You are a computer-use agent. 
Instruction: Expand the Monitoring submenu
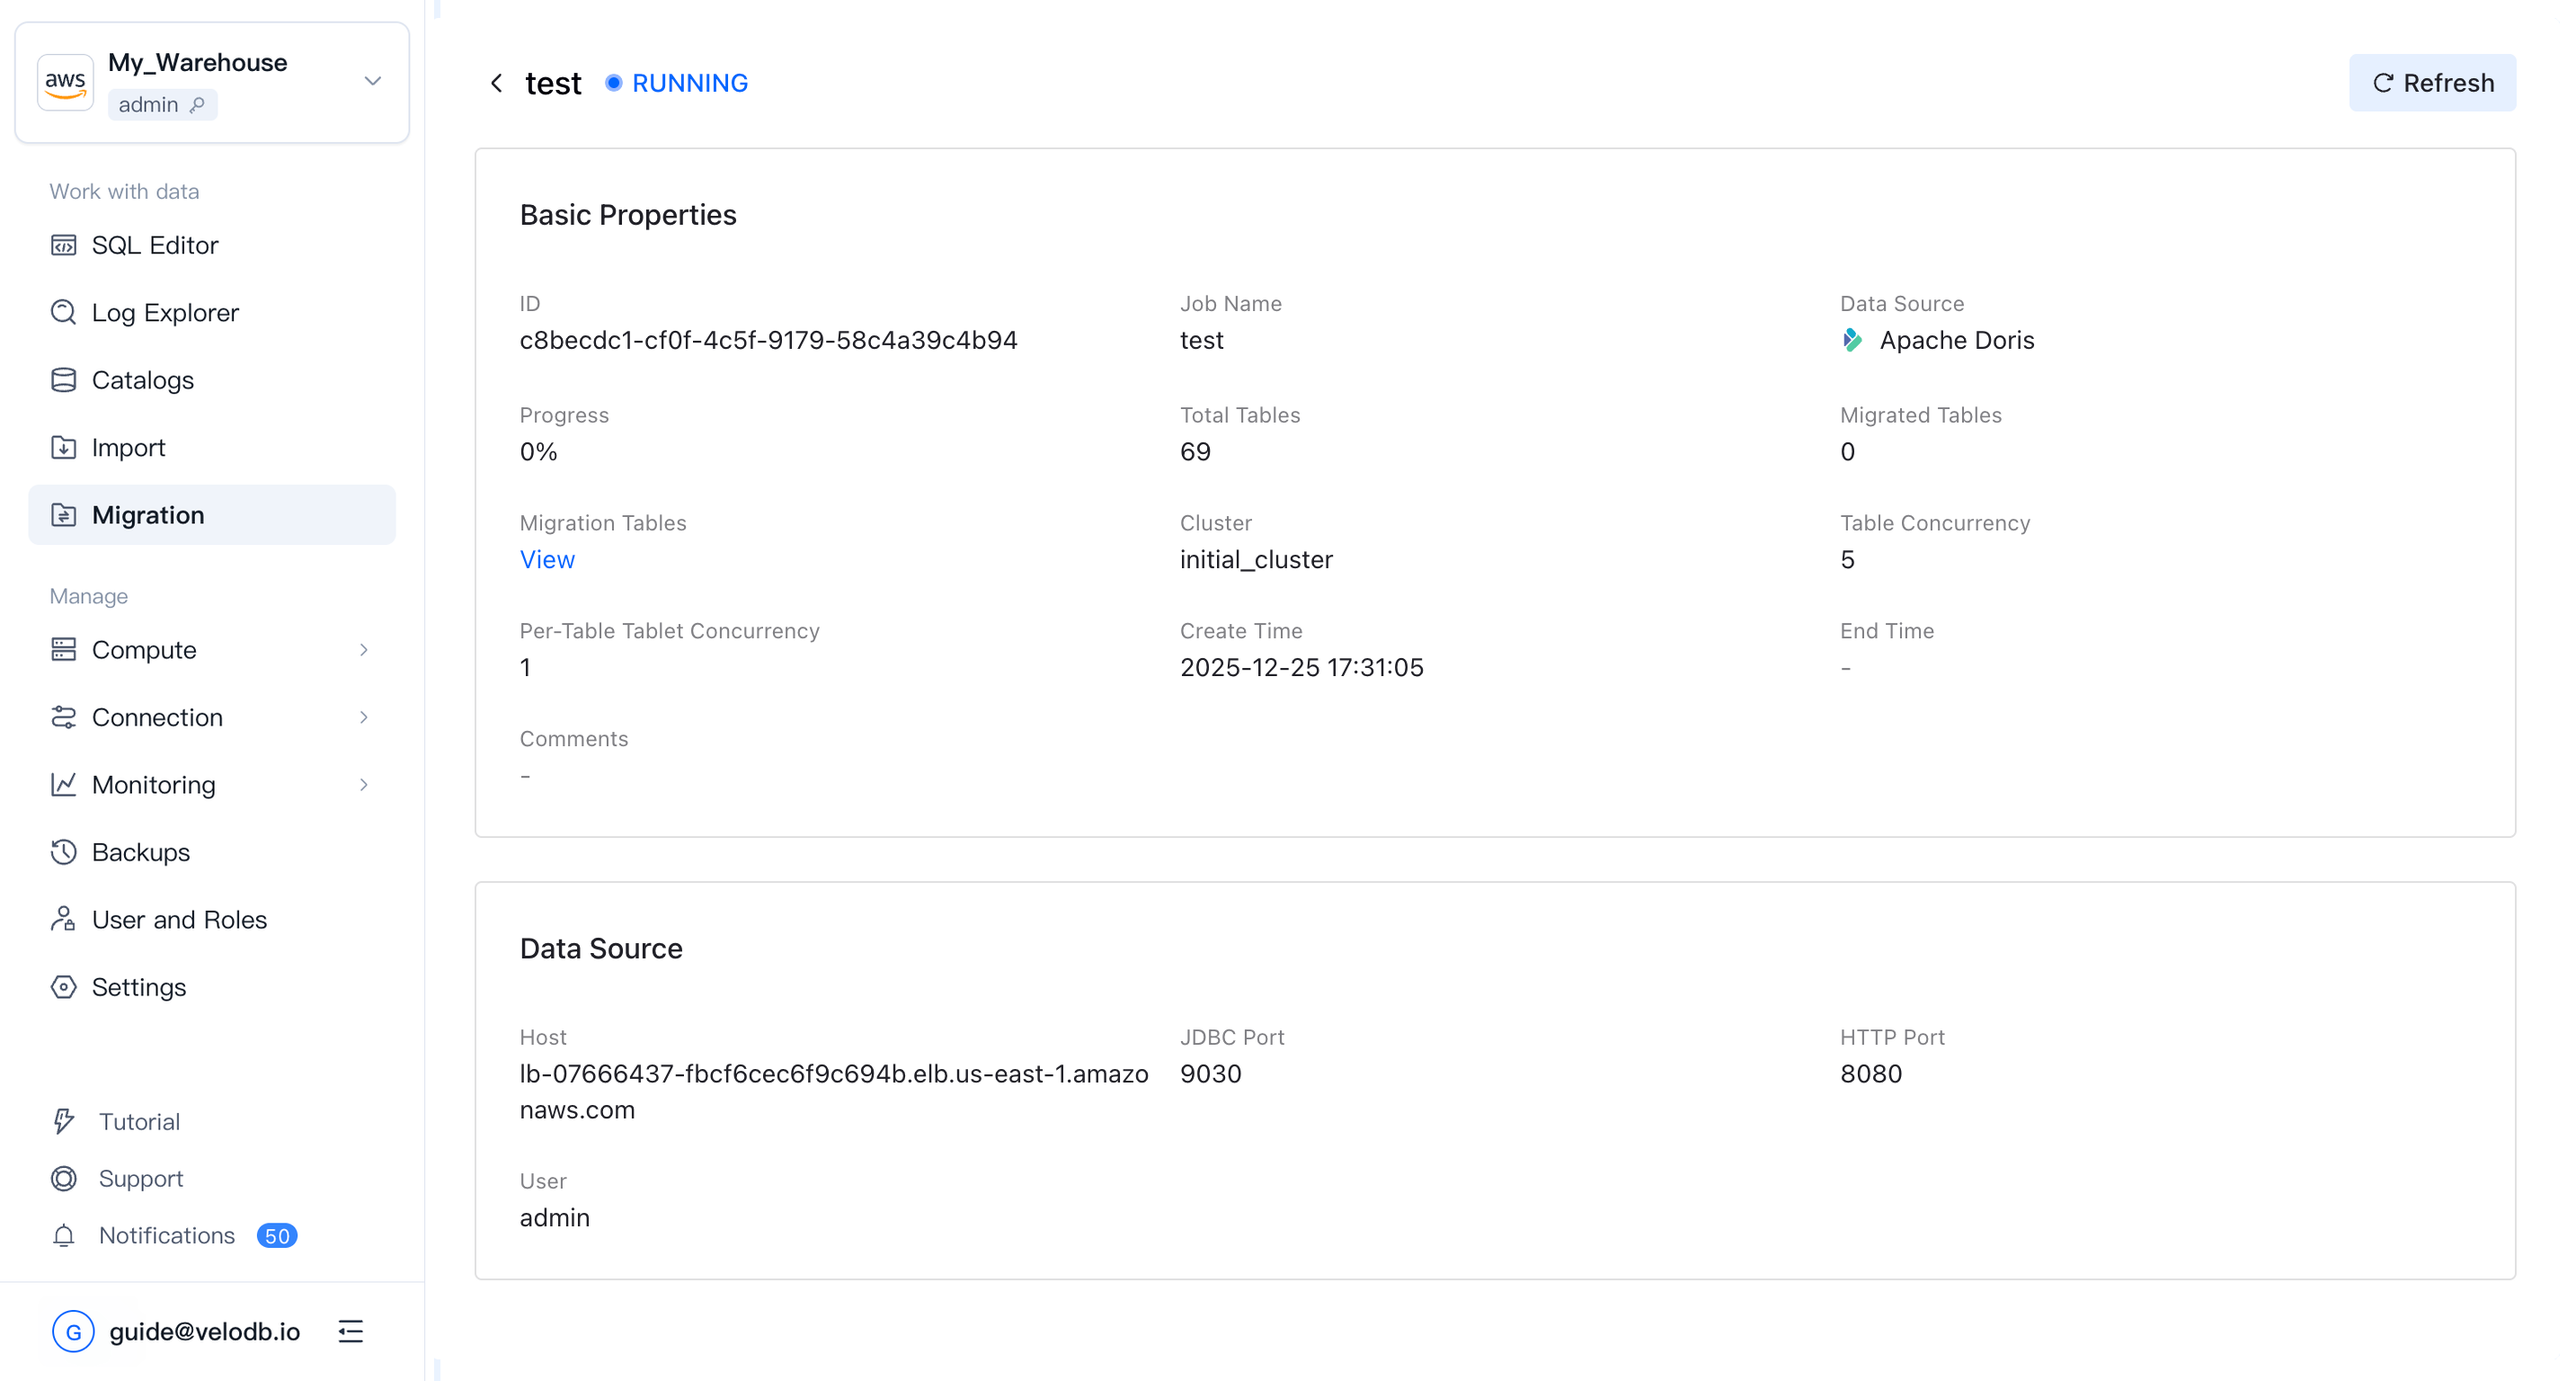[363, 785]
